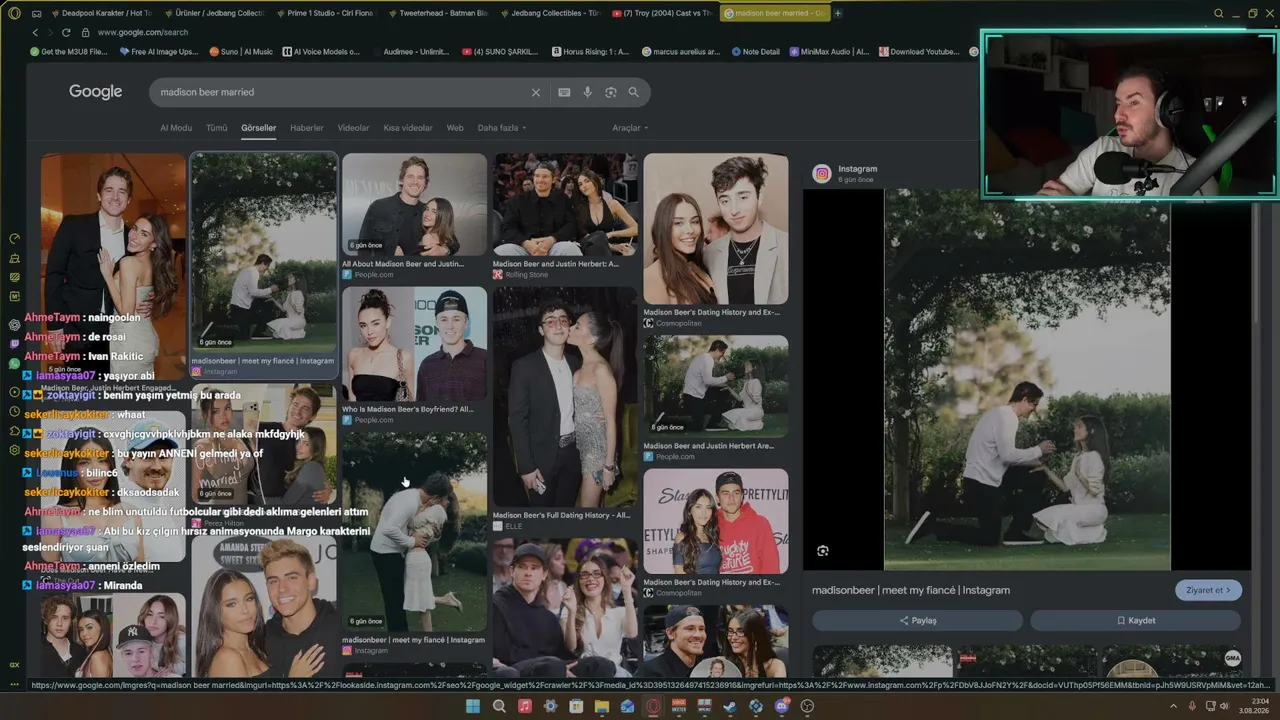Switch to the Prime 1 Studio browser tab
Image resolution: width=1280 pixels, height=720 pixels.
326,13
